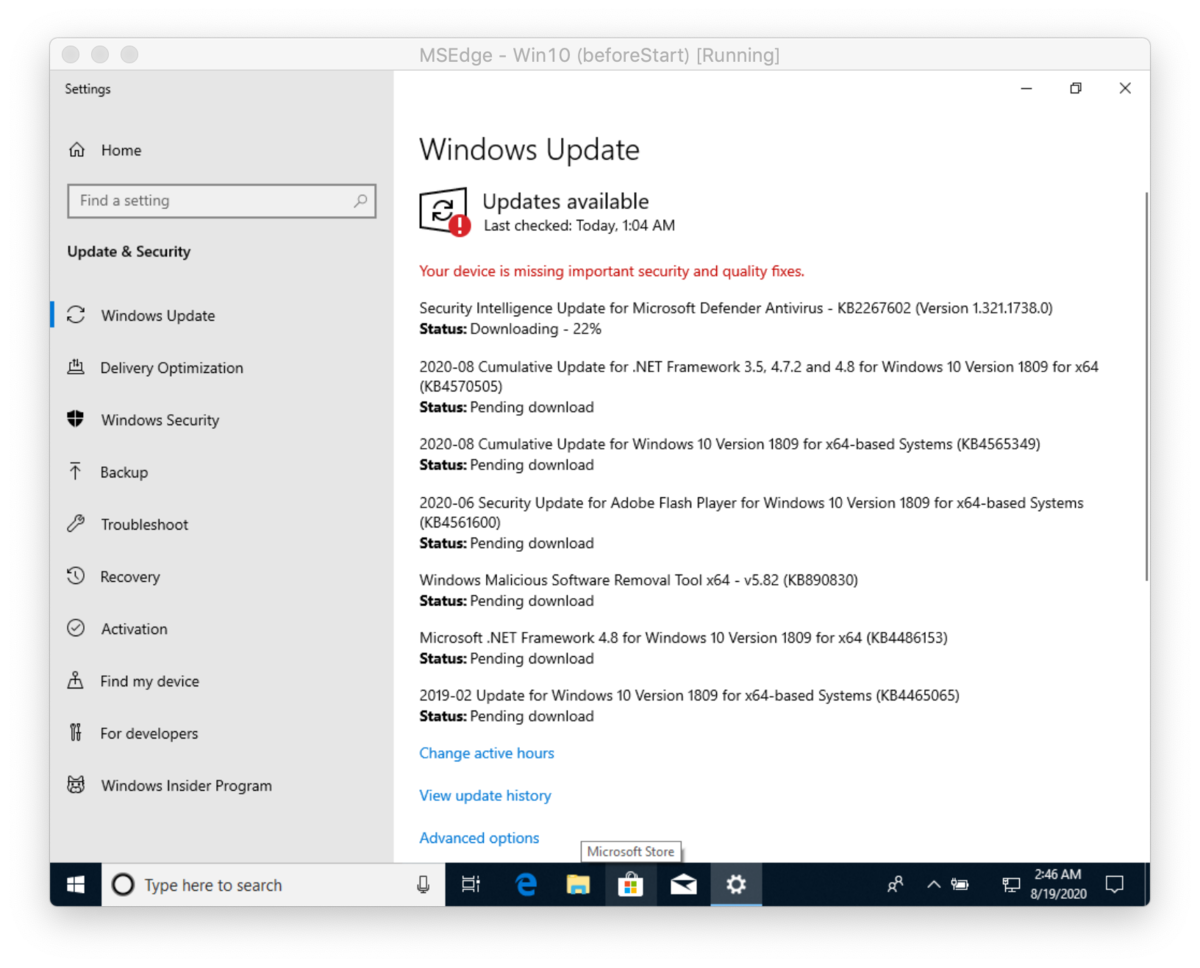Click the Windows Update page heading
The width and height of the screenshot is (1200, 968).
point(529,150)
